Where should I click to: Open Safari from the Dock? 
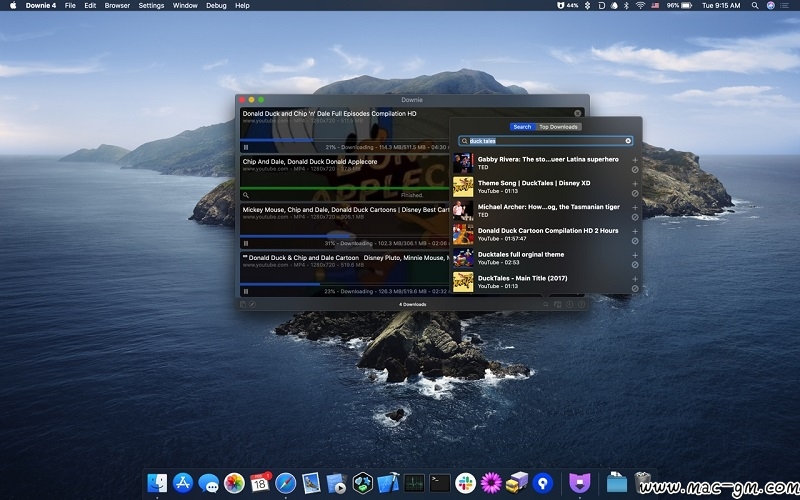pos(286,483)
